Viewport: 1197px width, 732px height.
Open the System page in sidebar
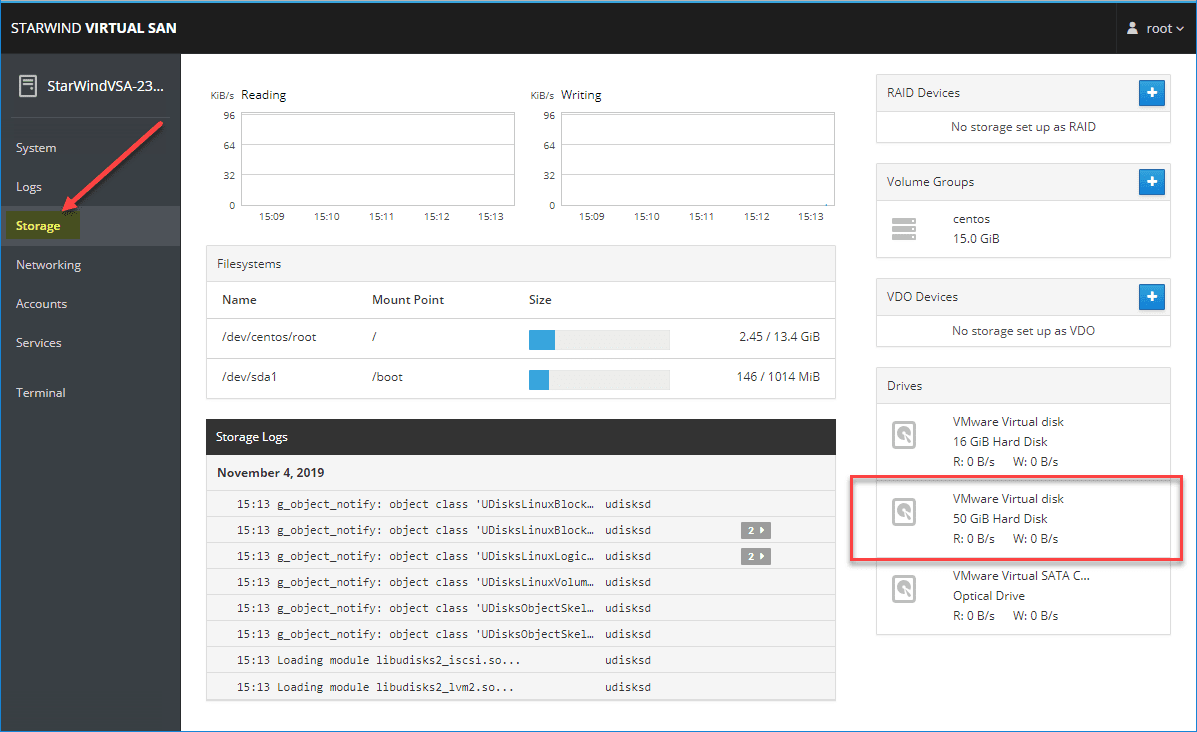point(36,148)
